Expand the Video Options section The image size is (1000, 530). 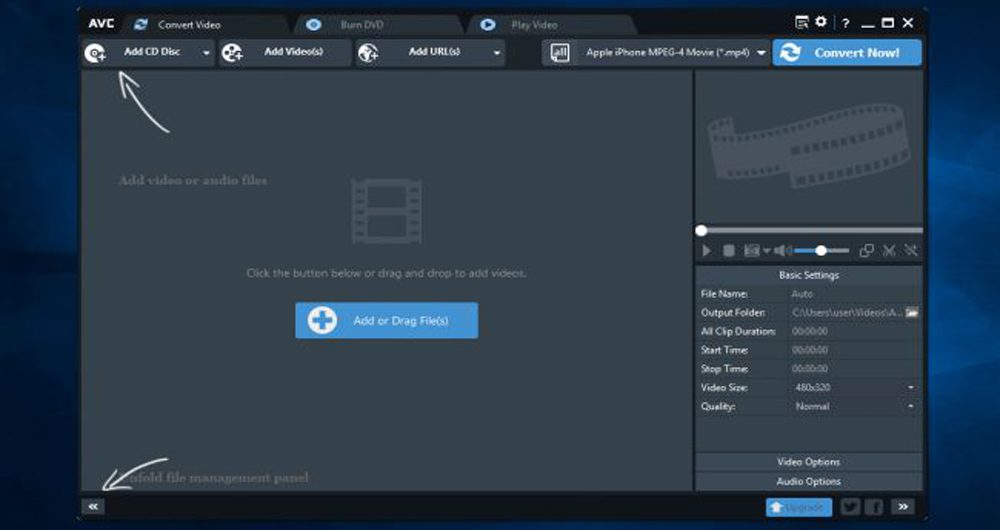808,462
